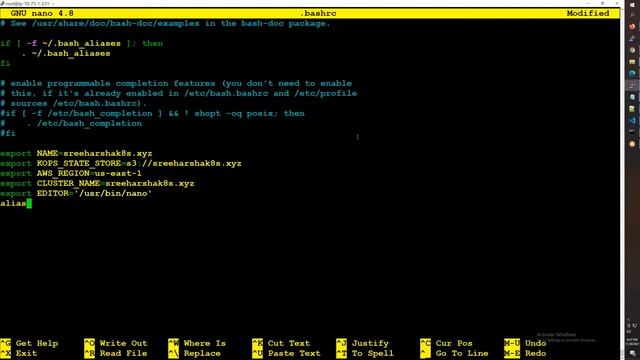Click the ^T To Spell shortcut
The height and width of the screenshot is (360, 640).
pos(365,353)
